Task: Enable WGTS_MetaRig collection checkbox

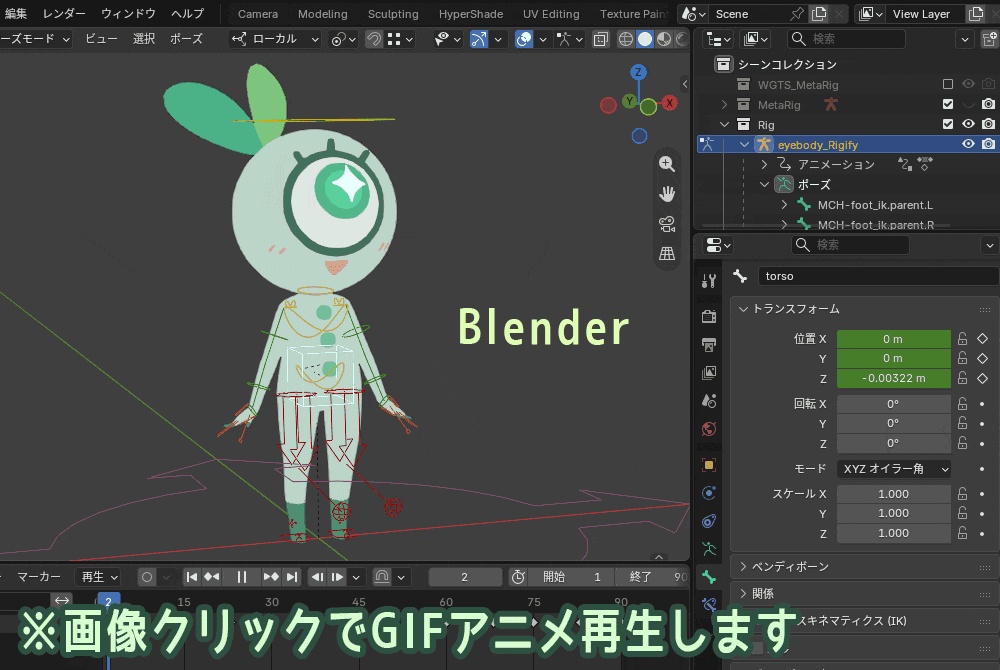Action: (948, 84)
